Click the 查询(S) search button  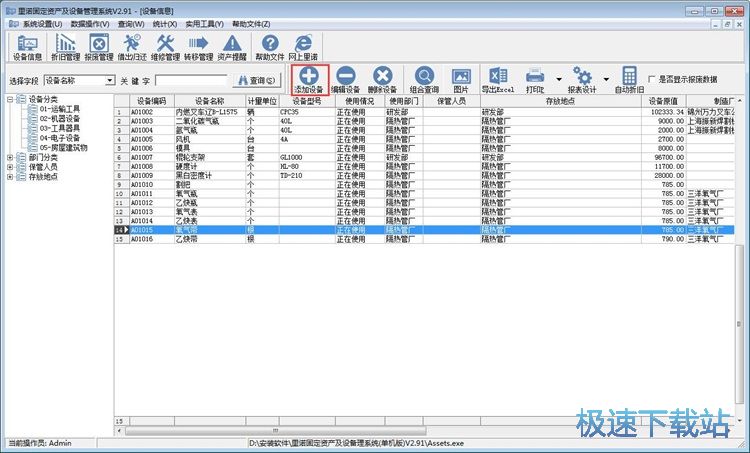point(255,80)
